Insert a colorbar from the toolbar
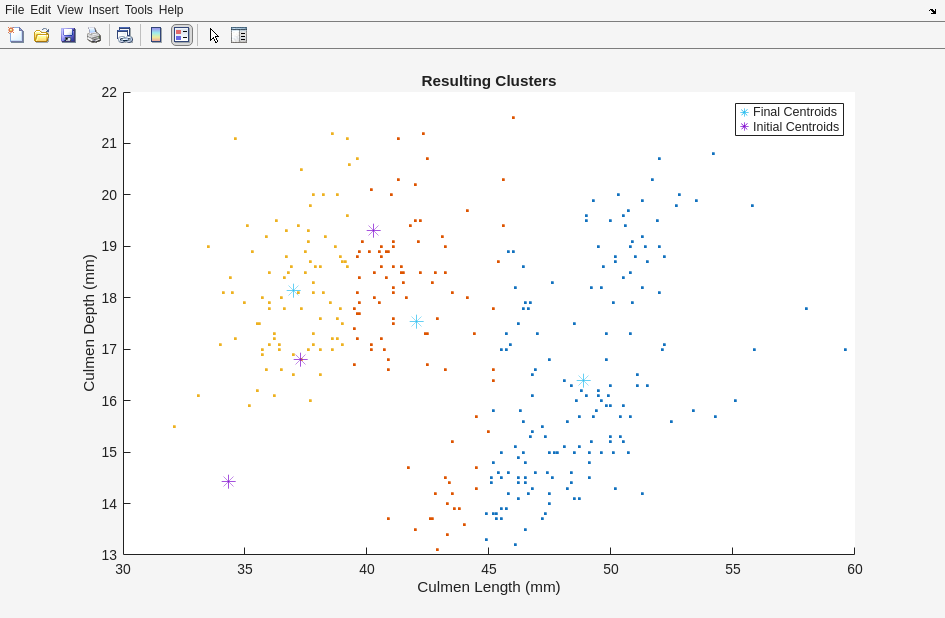Screen dimensions: 945x618 click(x=156, y=35)
